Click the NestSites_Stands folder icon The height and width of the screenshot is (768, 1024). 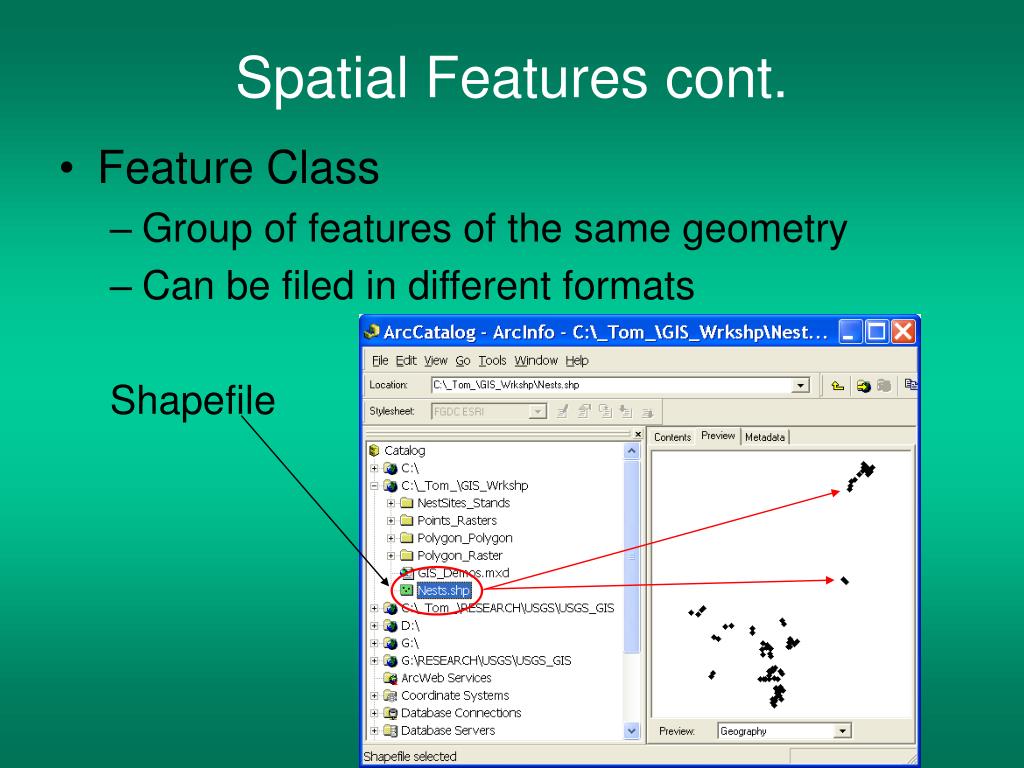pos(407,503)
